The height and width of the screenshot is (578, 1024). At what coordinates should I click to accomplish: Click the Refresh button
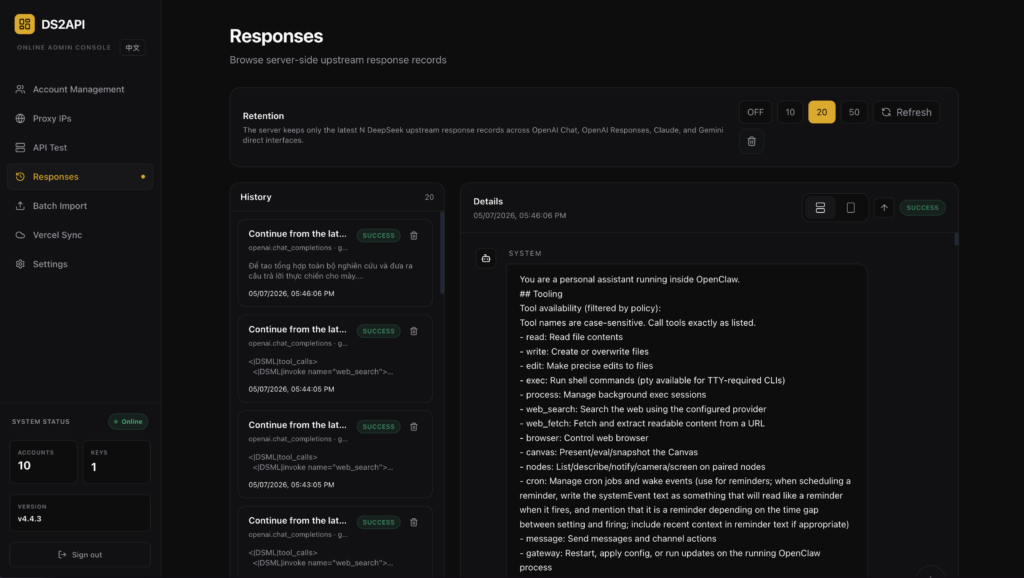coord(906,112)
